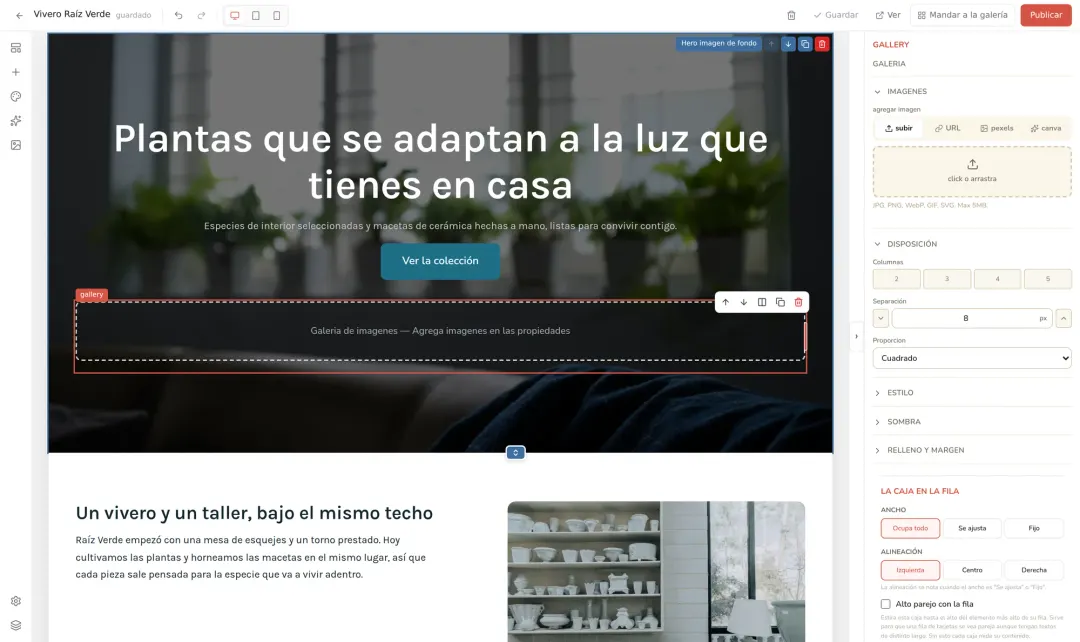The image size is (1080, 642).
Task: Move hero section up with arrow
Action: coord(771,44)
